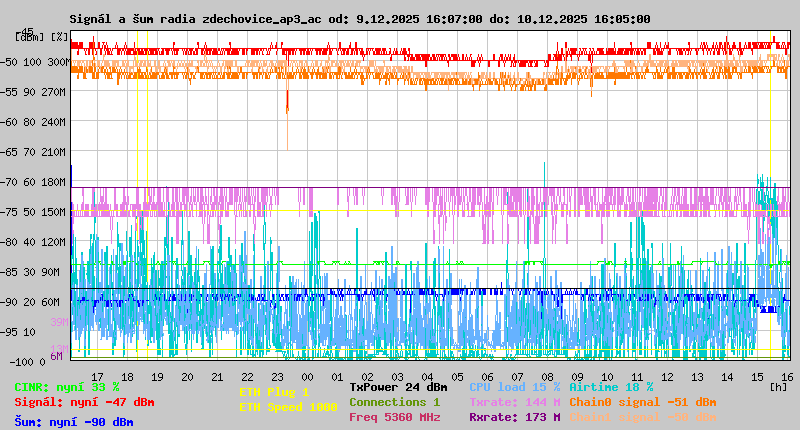Click the red Signál legend entry

(84, 402)
